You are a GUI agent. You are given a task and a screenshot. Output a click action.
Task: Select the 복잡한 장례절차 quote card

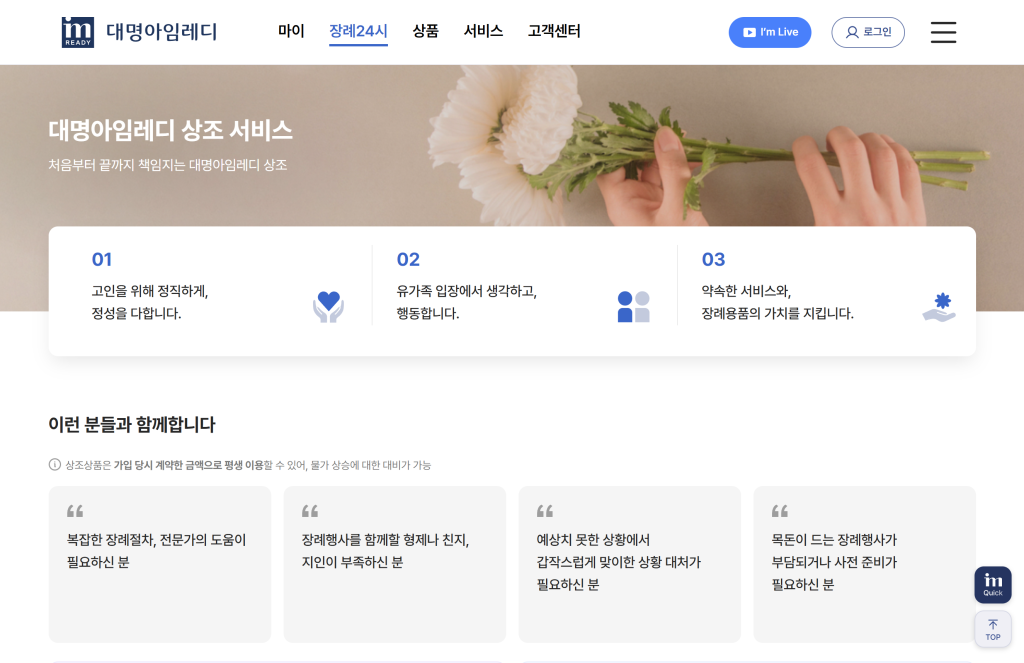pyautogui.click(x=160, y=564)
